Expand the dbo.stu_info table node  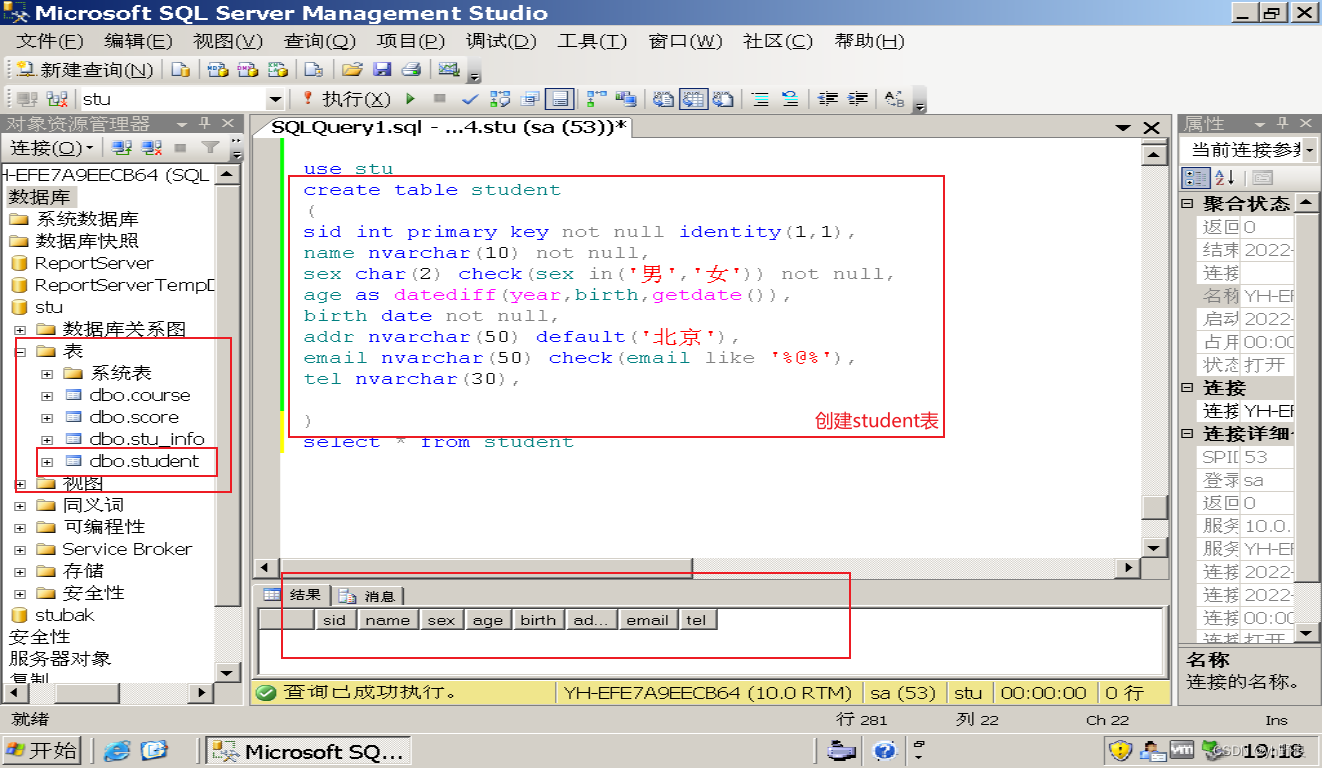[x=46, y=440]
